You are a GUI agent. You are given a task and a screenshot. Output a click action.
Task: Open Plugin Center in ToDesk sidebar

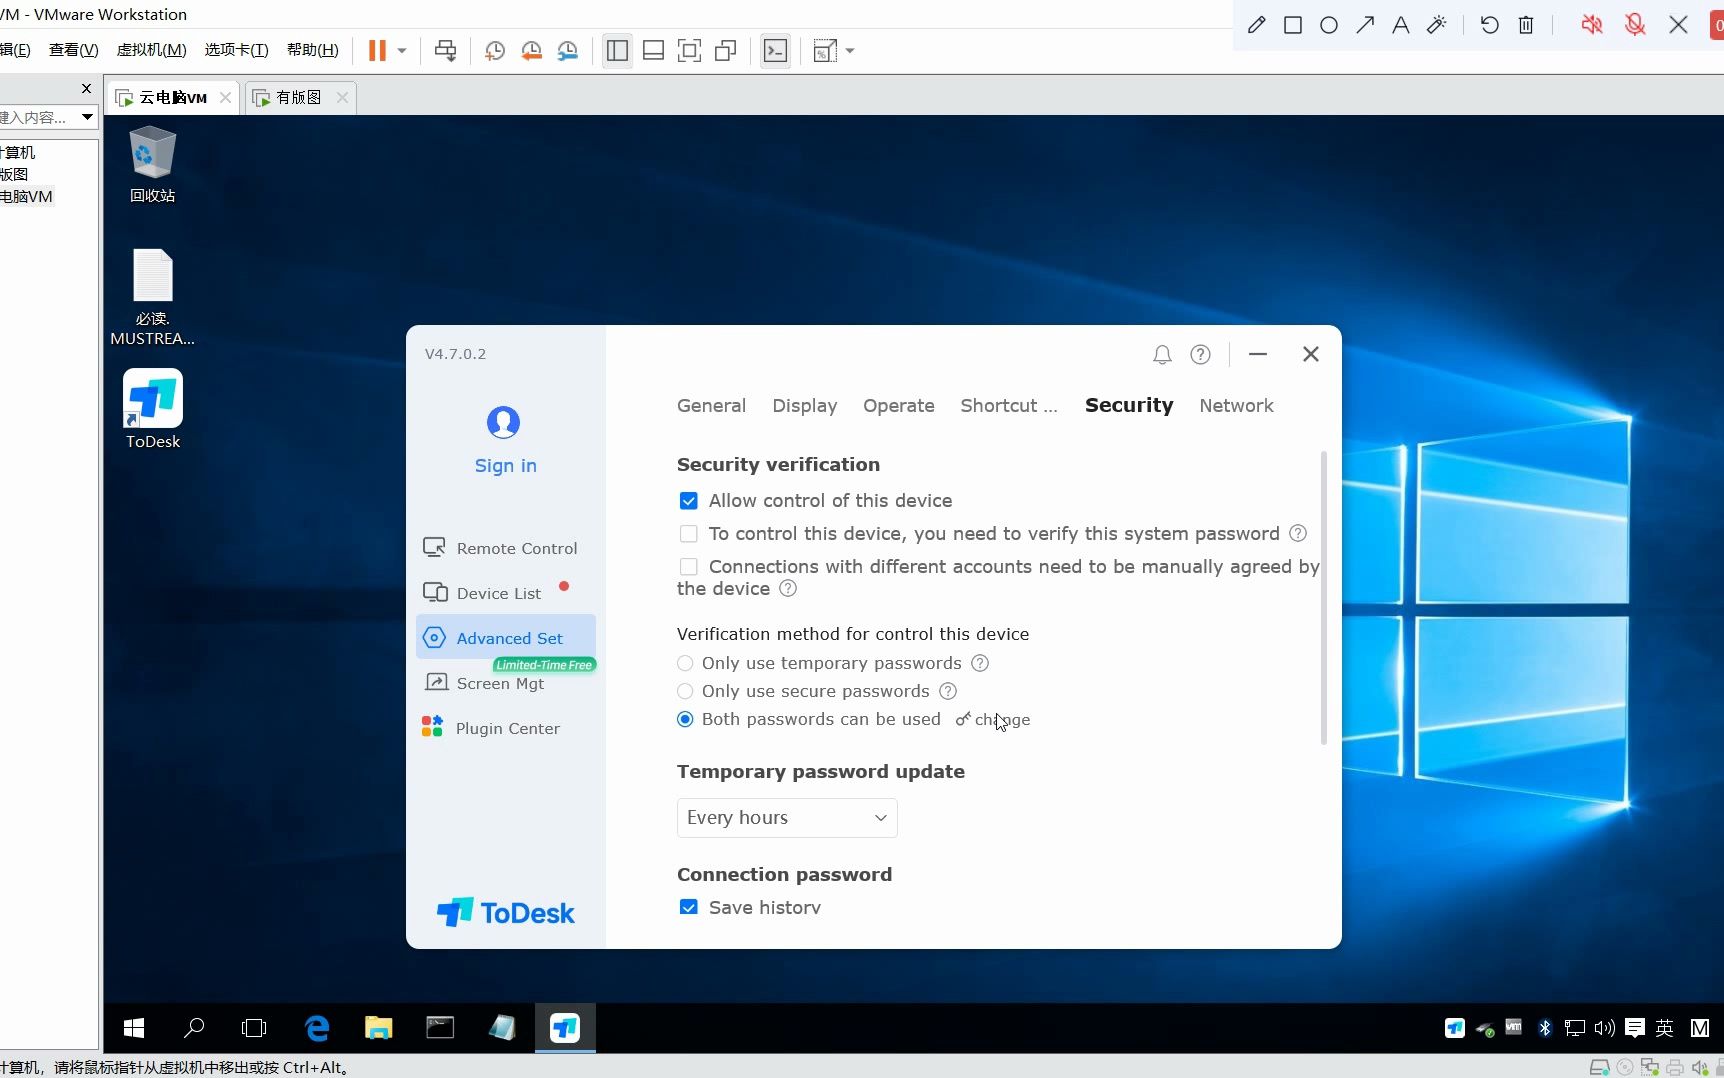[x=506, y=728]
